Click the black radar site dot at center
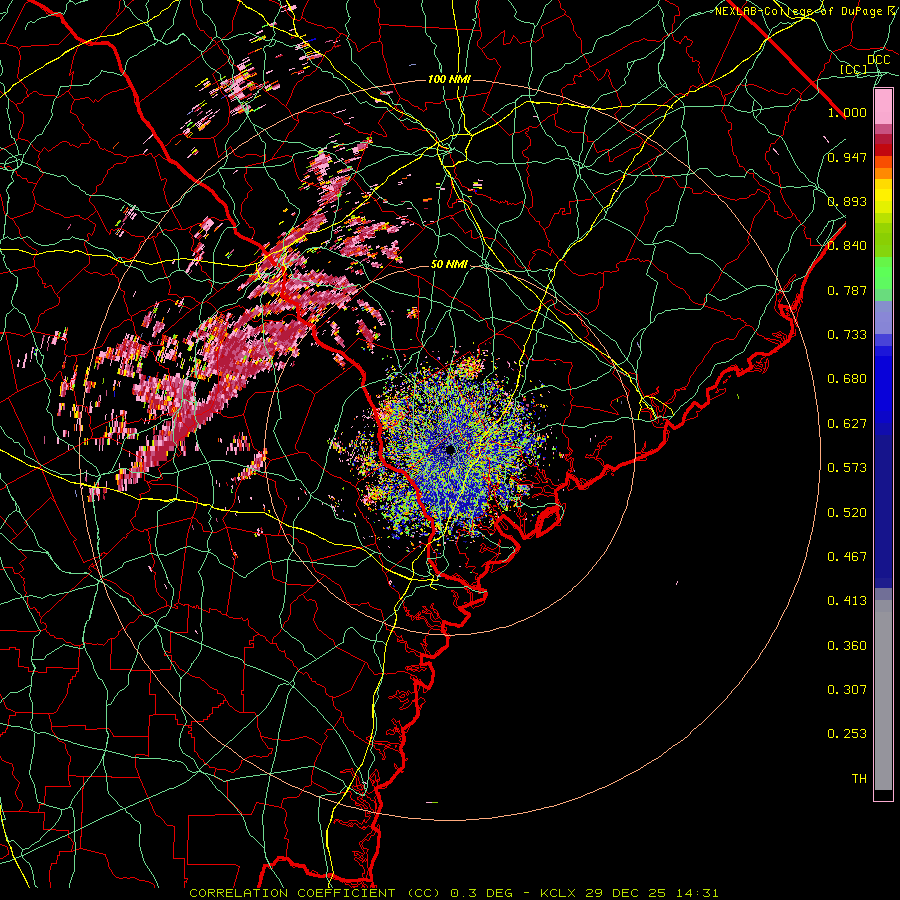 [x=450, y=450]
